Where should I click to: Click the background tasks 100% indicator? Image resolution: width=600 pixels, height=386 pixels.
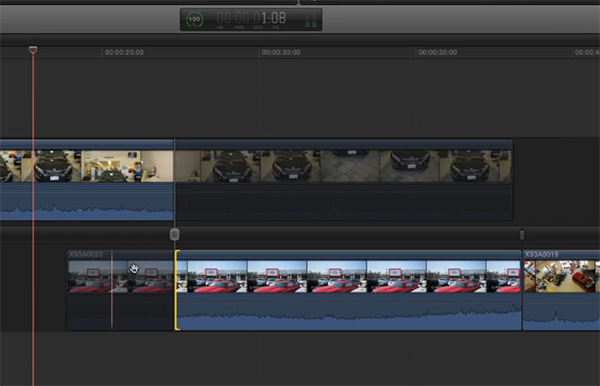tap(194, 20)
